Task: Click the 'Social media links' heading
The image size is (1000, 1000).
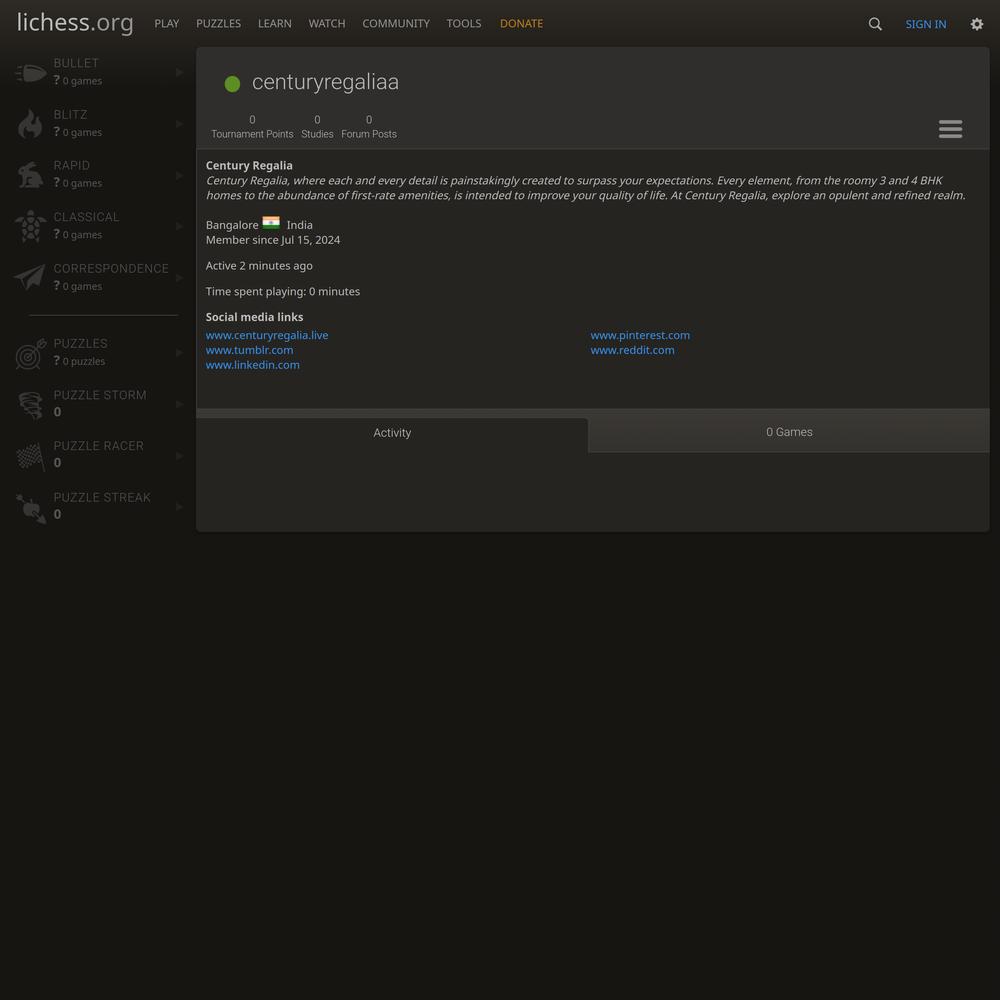Action: pos(254,318)
